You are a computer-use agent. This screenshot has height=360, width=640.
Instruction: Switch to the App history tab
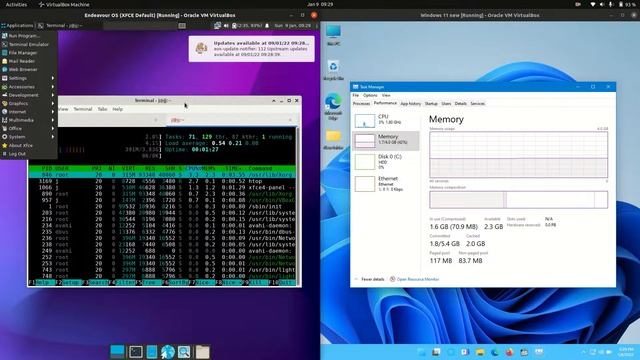(x=411, y=104)
